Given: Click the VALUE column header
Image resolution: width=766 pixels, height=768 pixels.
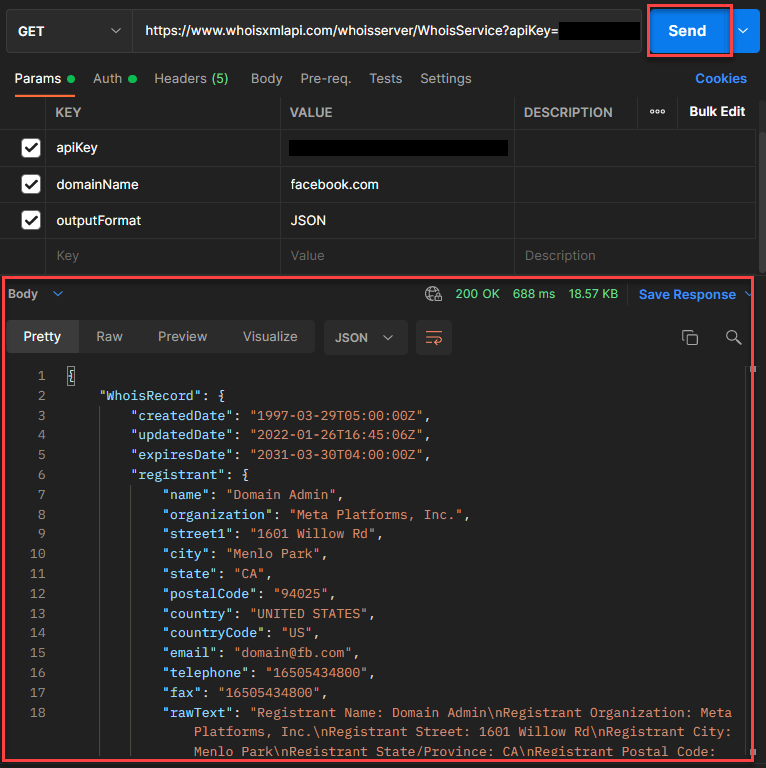Looking at the screenshot, I should 311,113.
